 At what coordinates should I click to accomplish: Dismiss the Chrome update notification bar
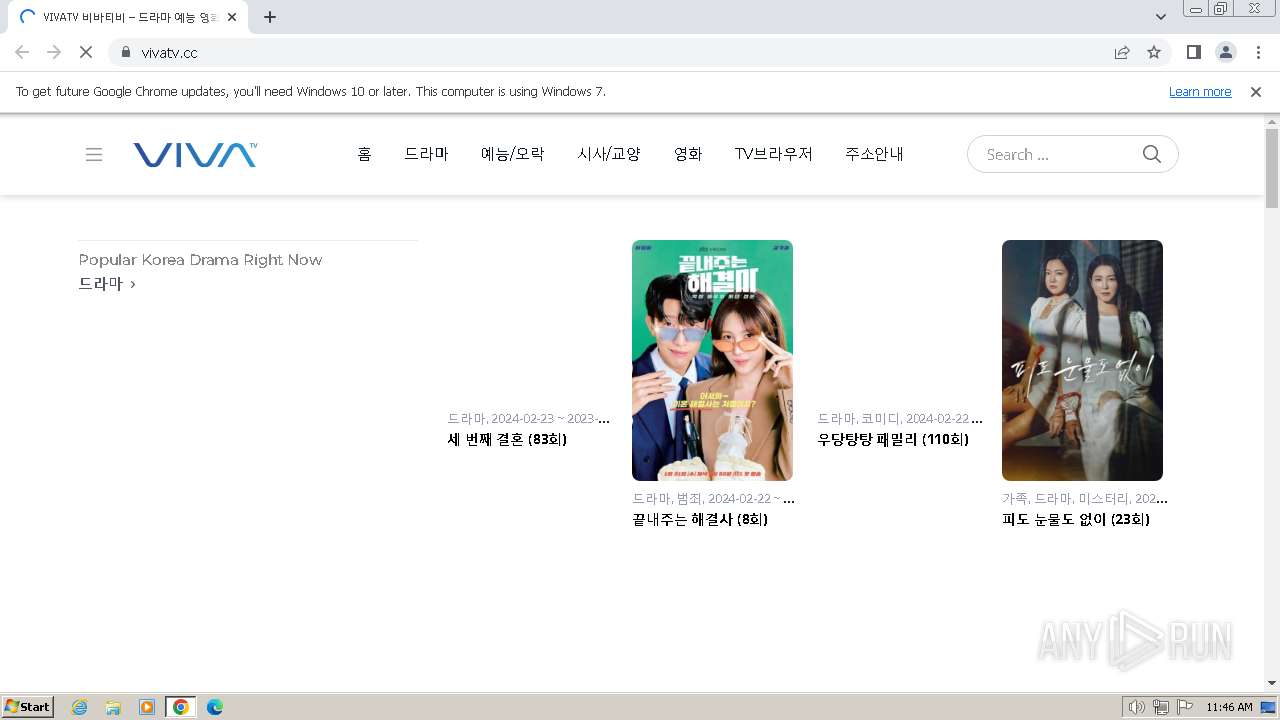[1256, 92]
